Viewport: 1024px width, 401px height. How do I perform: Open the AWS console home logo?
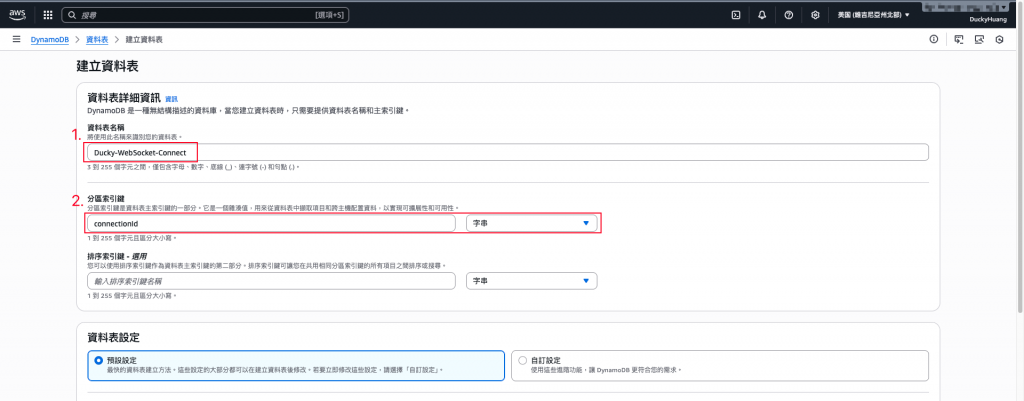point(17,14)
